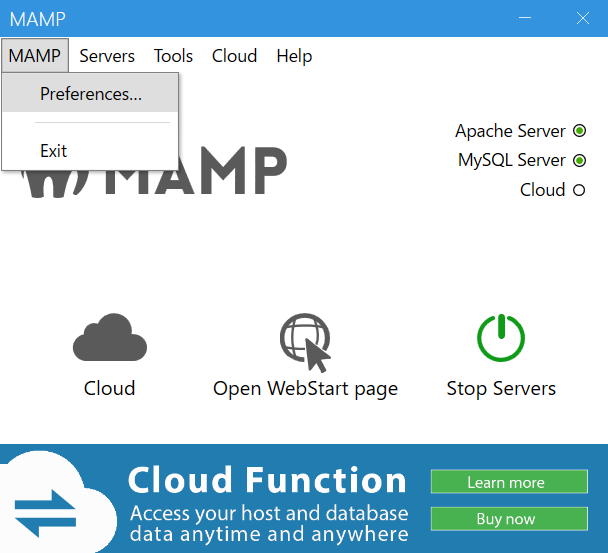
Task: Click the Cloud status indicator
Action: [x=579, y=190]
